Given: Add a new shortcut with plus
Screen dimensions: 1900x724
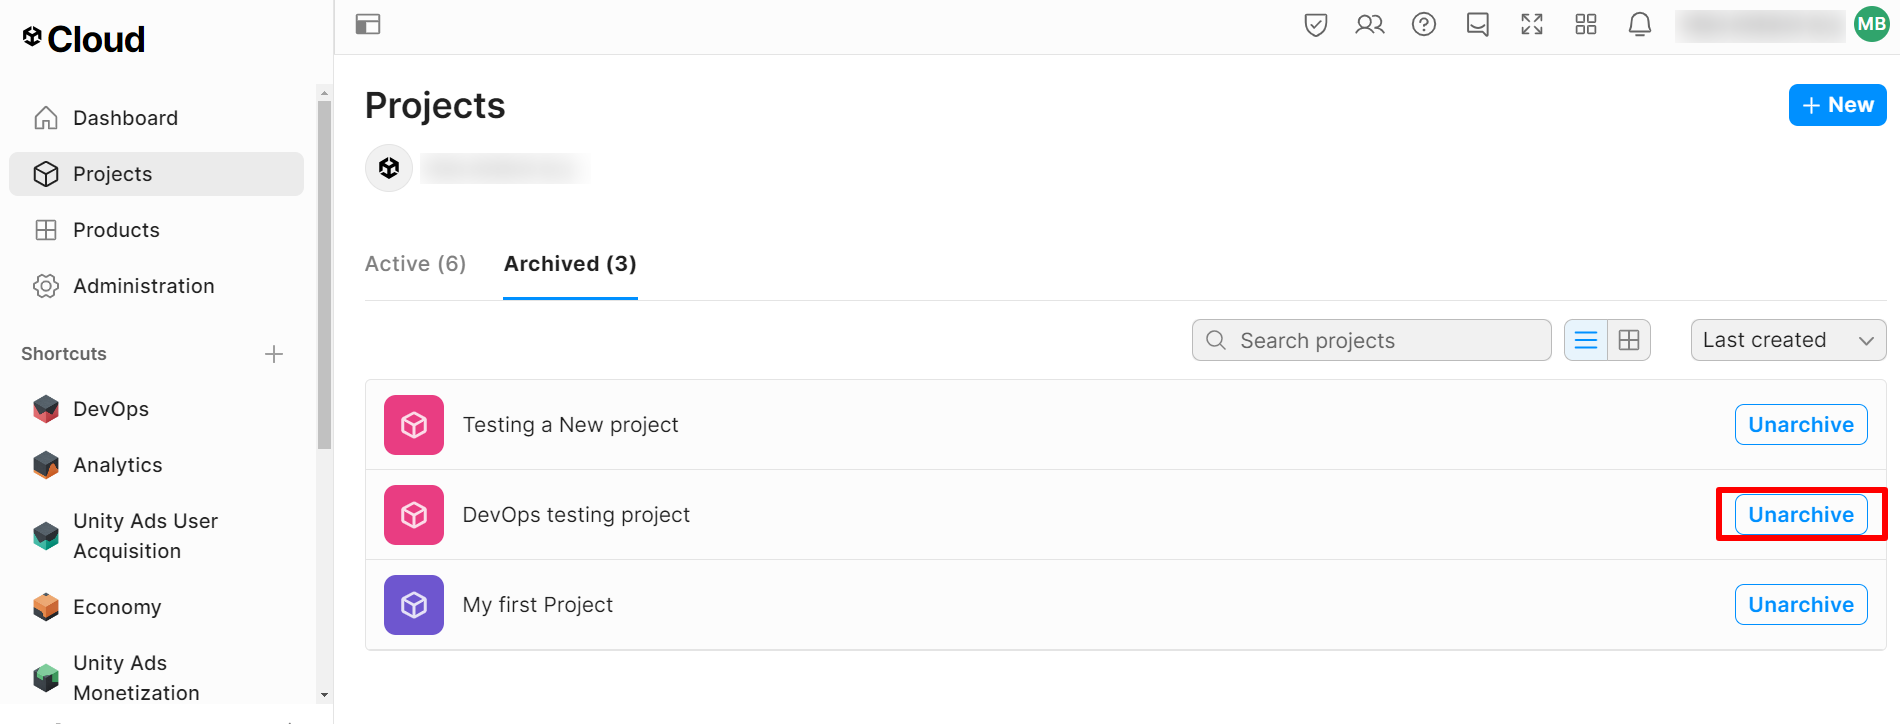Looking at the screenshot, I should point(274,354).
